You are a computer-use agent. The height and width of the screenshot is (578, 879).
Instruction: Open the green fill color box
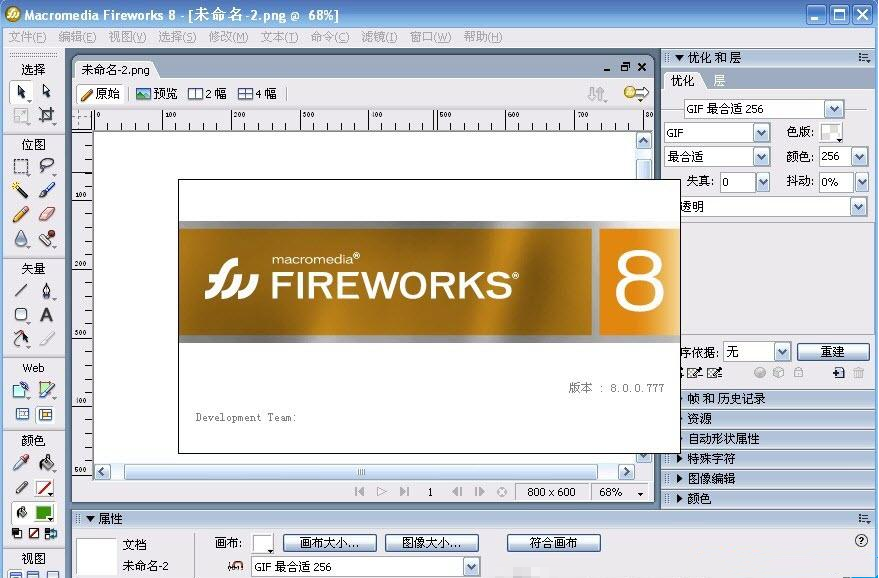point(44,512)
